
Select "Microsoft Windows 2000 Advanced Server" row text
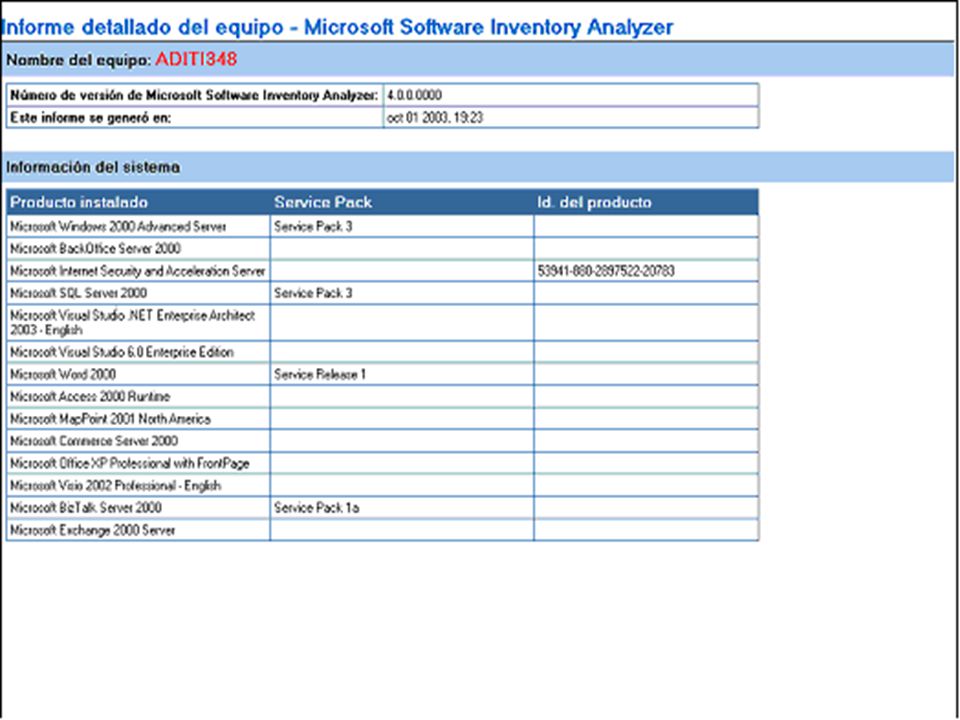118,227
